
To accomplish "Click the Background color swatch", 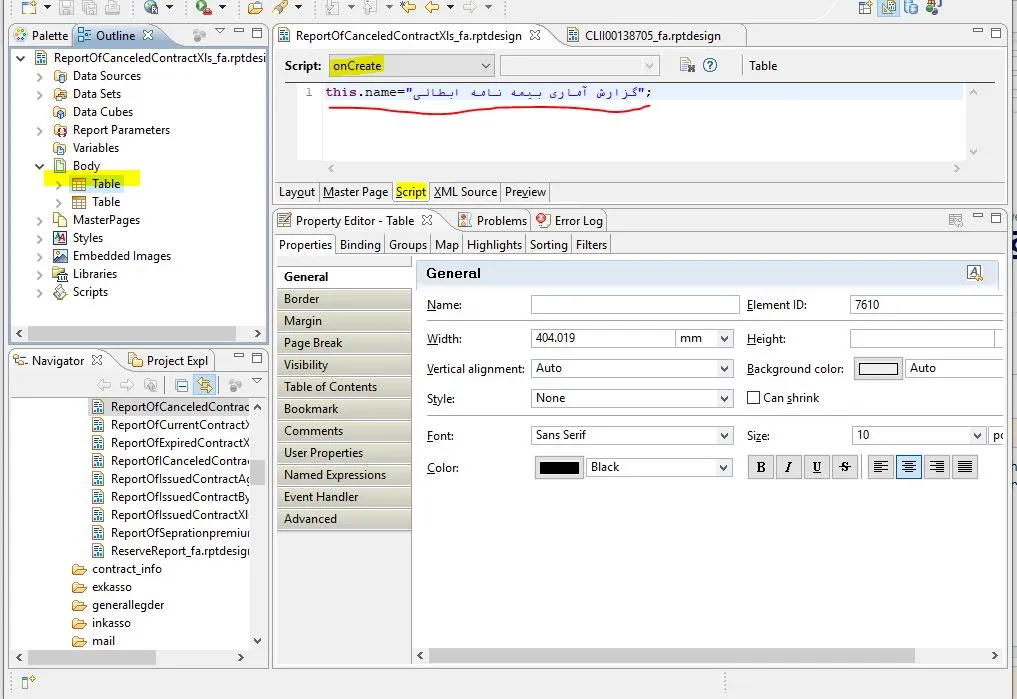I will (x=878, y=369).
